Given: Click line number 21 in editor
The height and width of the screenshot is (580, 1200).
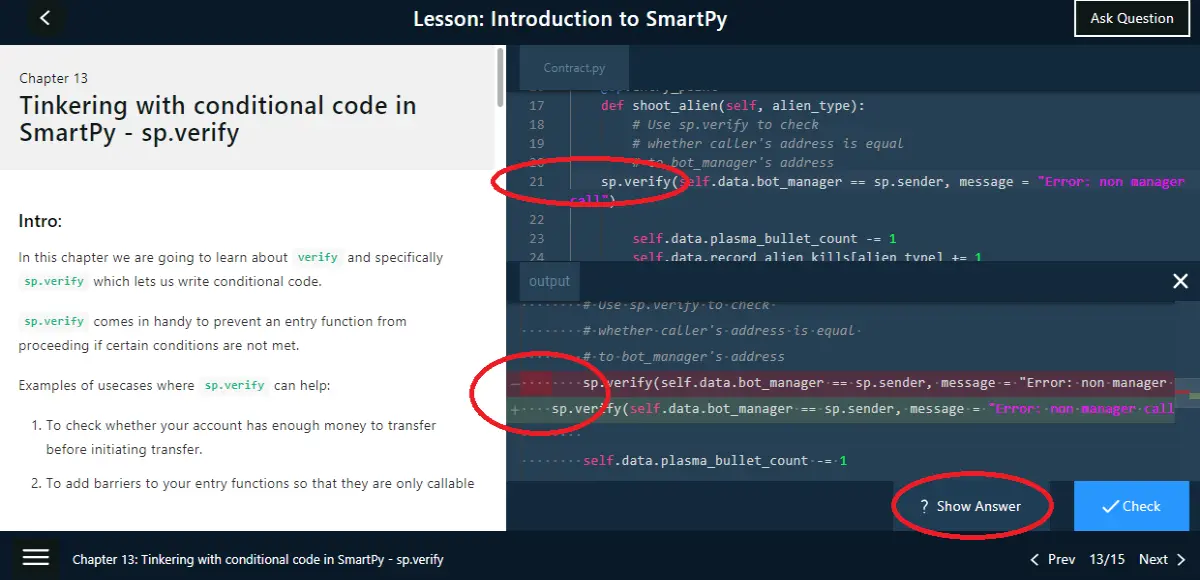Looking at the screenshot, I should point(536,181).
